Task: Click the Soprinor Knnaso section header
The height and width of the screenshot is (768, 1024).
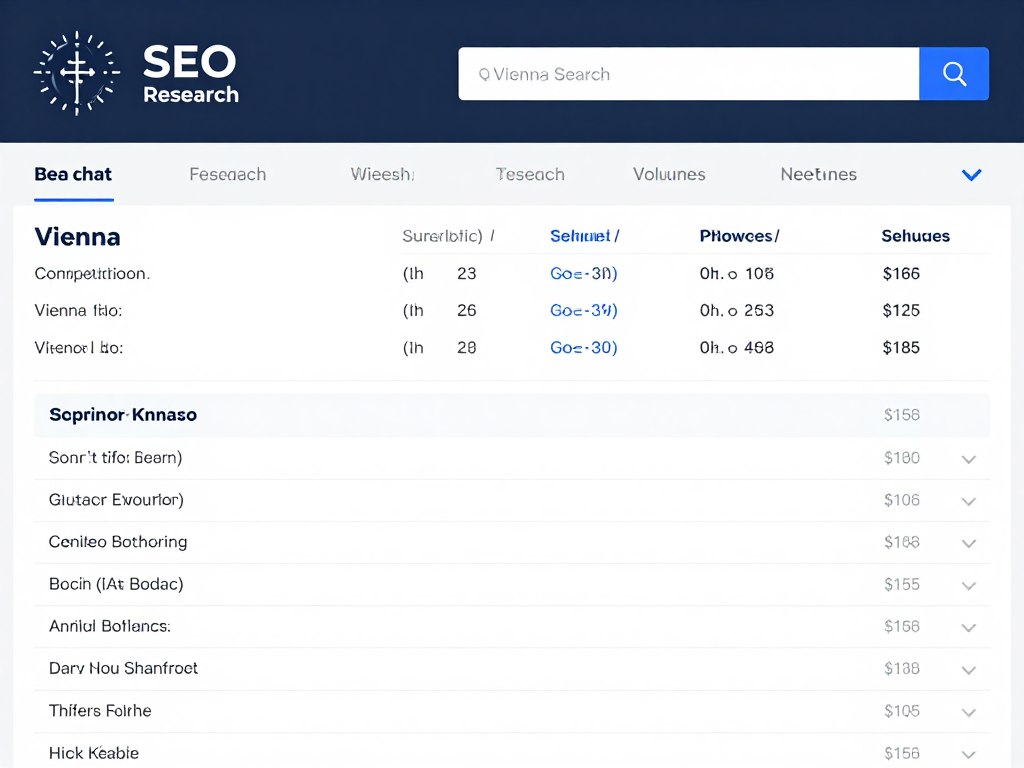Action: 512,415
